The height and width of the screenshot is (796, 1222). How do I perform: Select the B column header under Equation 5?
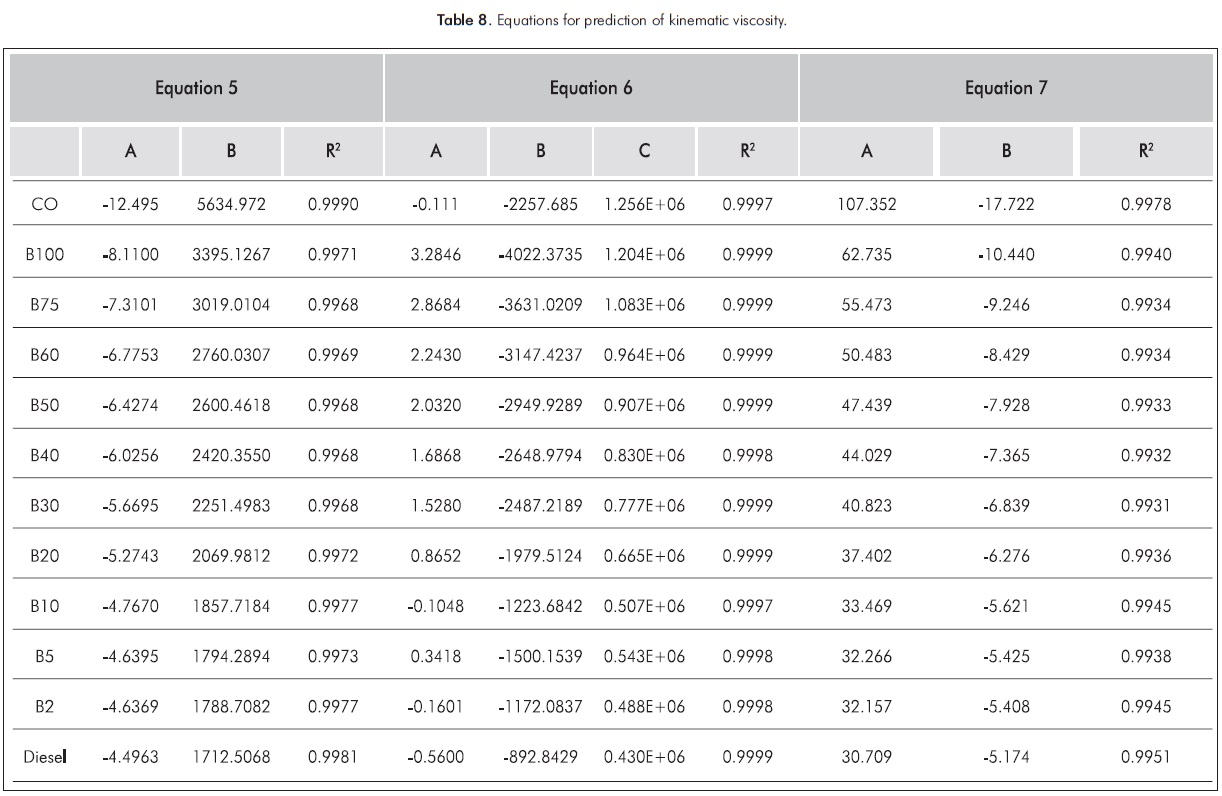coord(231,152)
